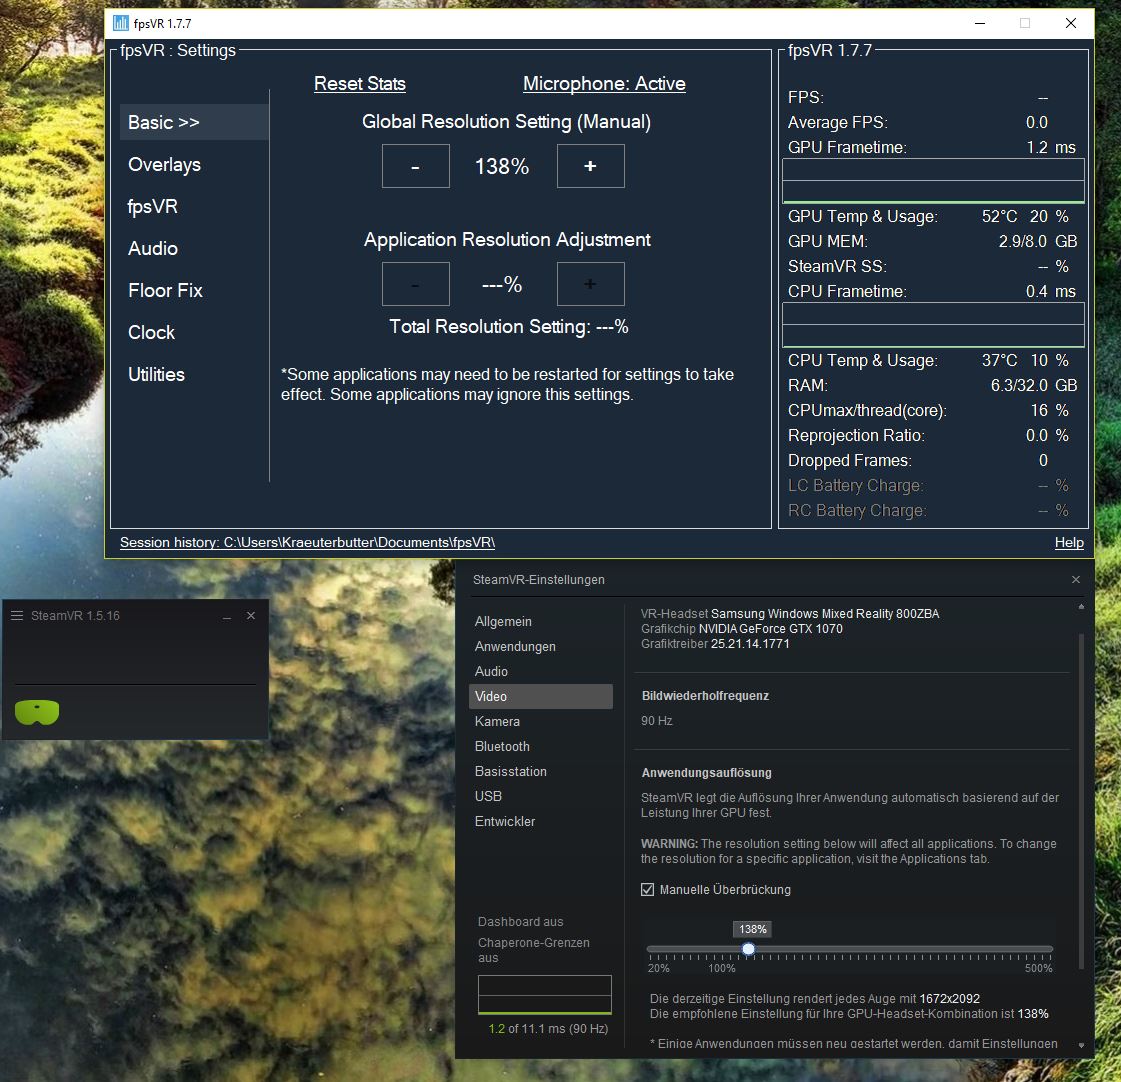
Task: Open SteamVR hamburger menu icon
Action: pos(17,616)
